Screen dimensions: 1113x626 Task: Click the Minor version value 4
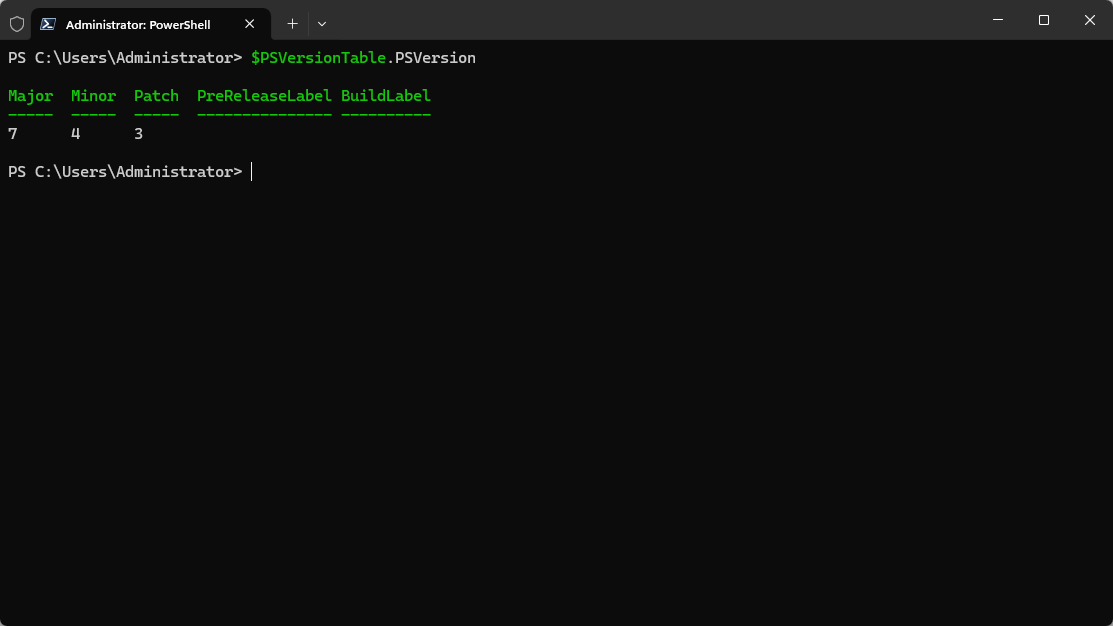[x=76, y=134]
